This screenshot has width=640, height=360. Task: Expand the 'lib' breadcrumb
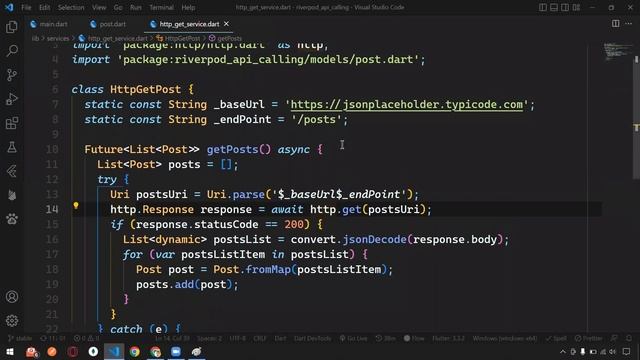[35, 38]
